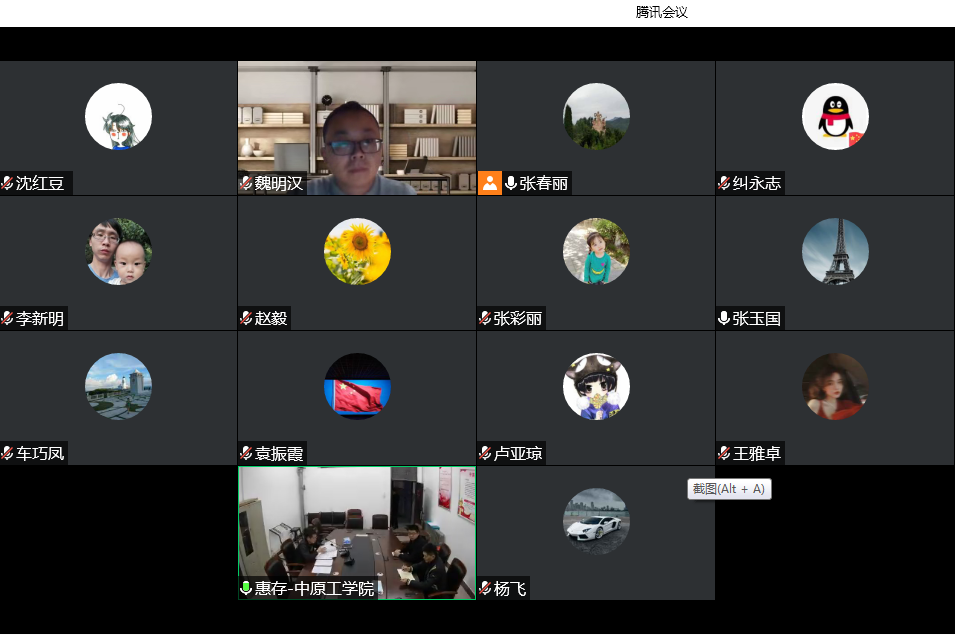Select the 惠存-中原工学院 conference room video

click(x=356, y=525)
